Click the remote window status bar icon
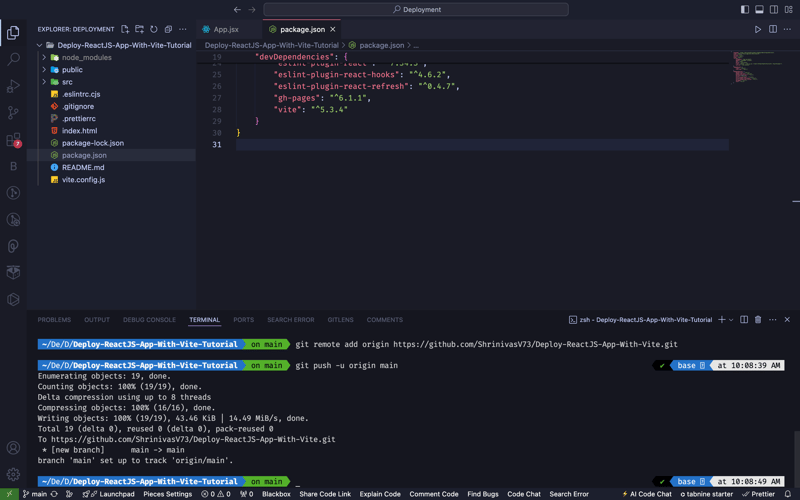This screenshot has height=500, width=800. (9, 494)
